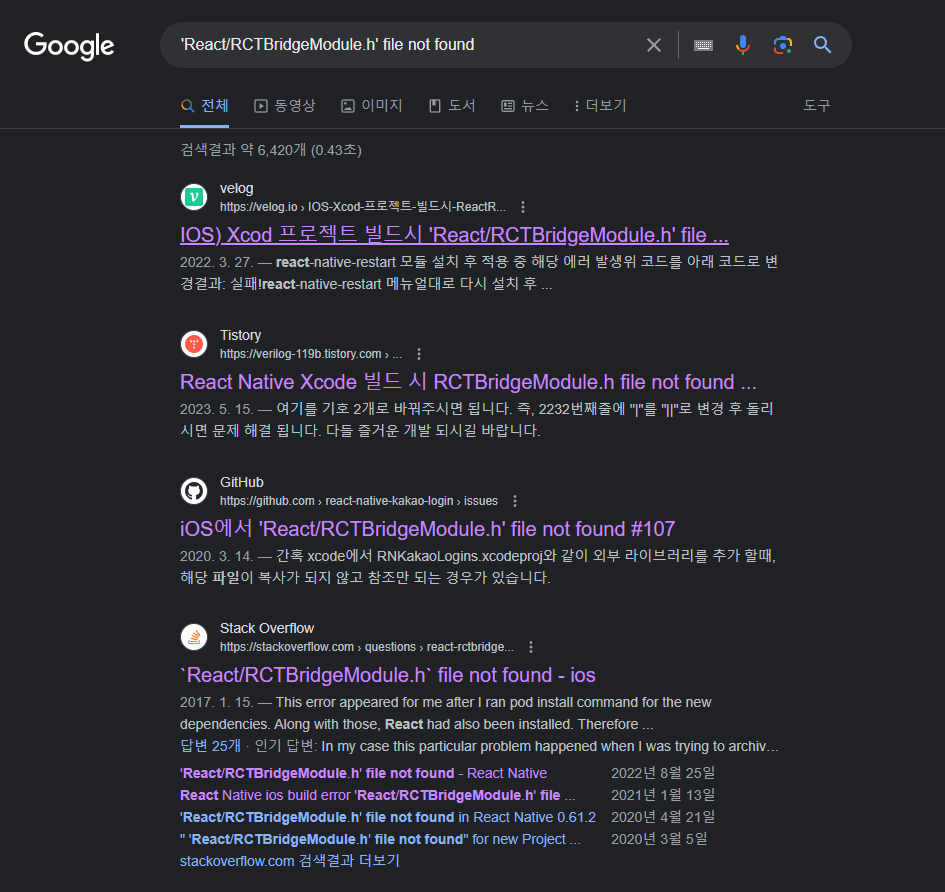Click the github.com react-native-kakao-login URL breadcrumb

pyautogui.click(x=359, y=501)
